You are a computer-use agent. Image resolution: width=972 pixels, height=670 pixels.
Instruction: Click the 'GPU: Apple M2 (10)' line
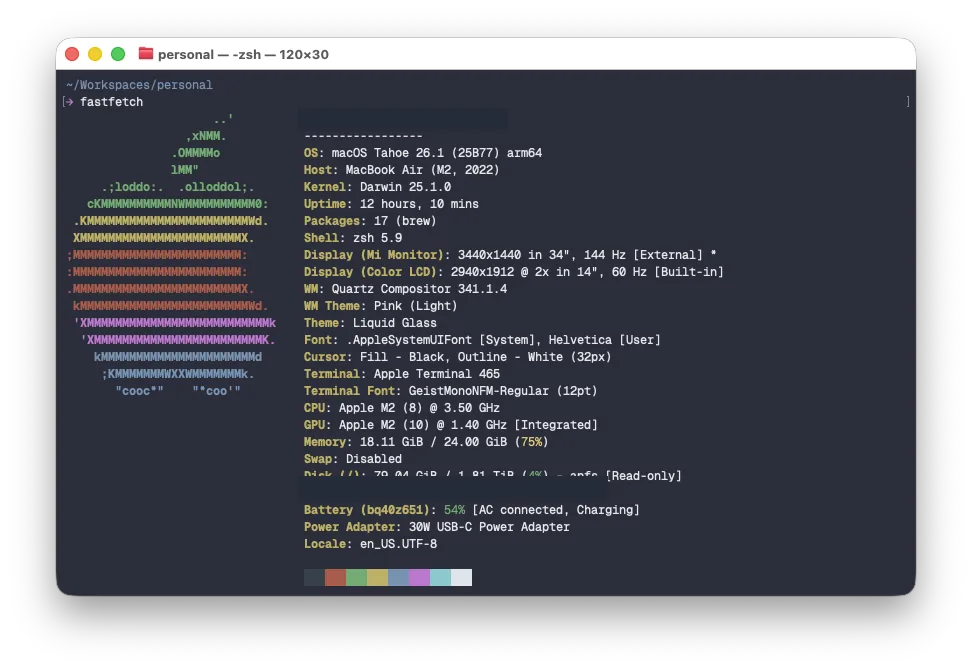pos(451,425)
